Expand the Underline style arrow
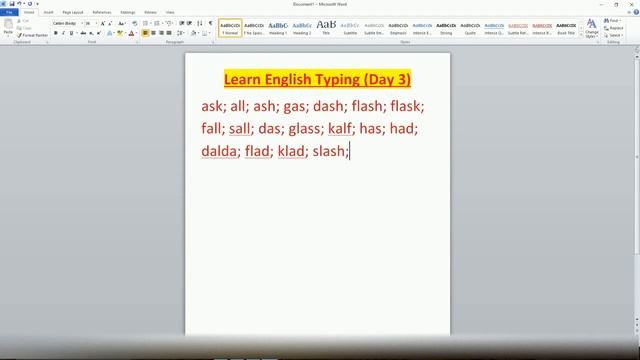 click(77, 33)
